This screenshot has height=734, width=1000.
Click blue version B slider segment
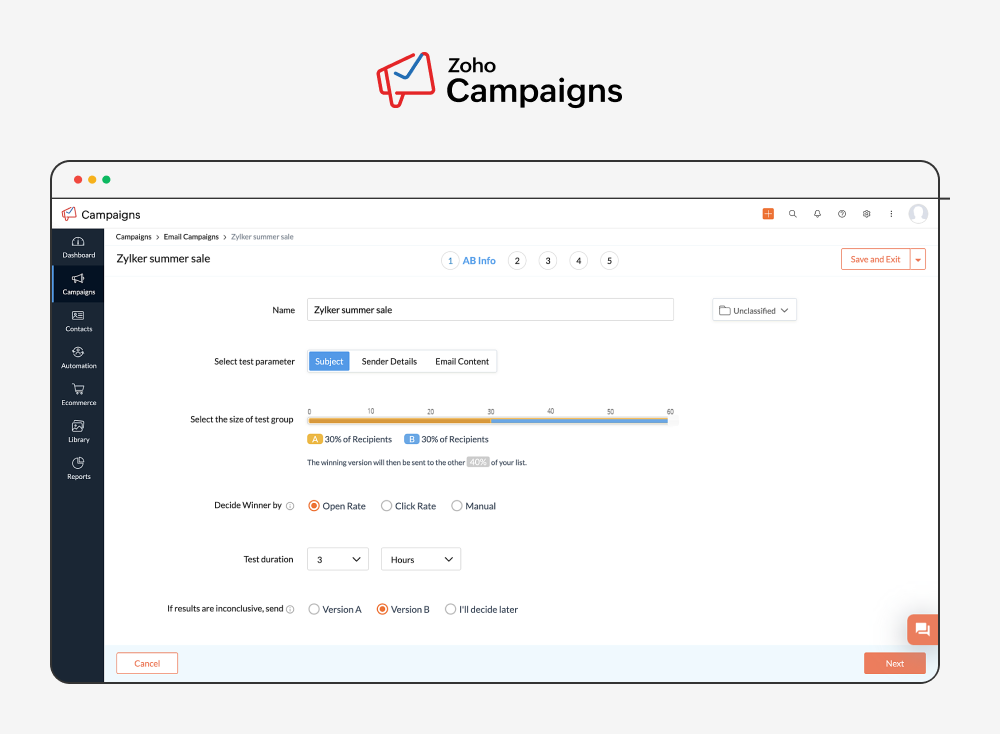[579, 421]
